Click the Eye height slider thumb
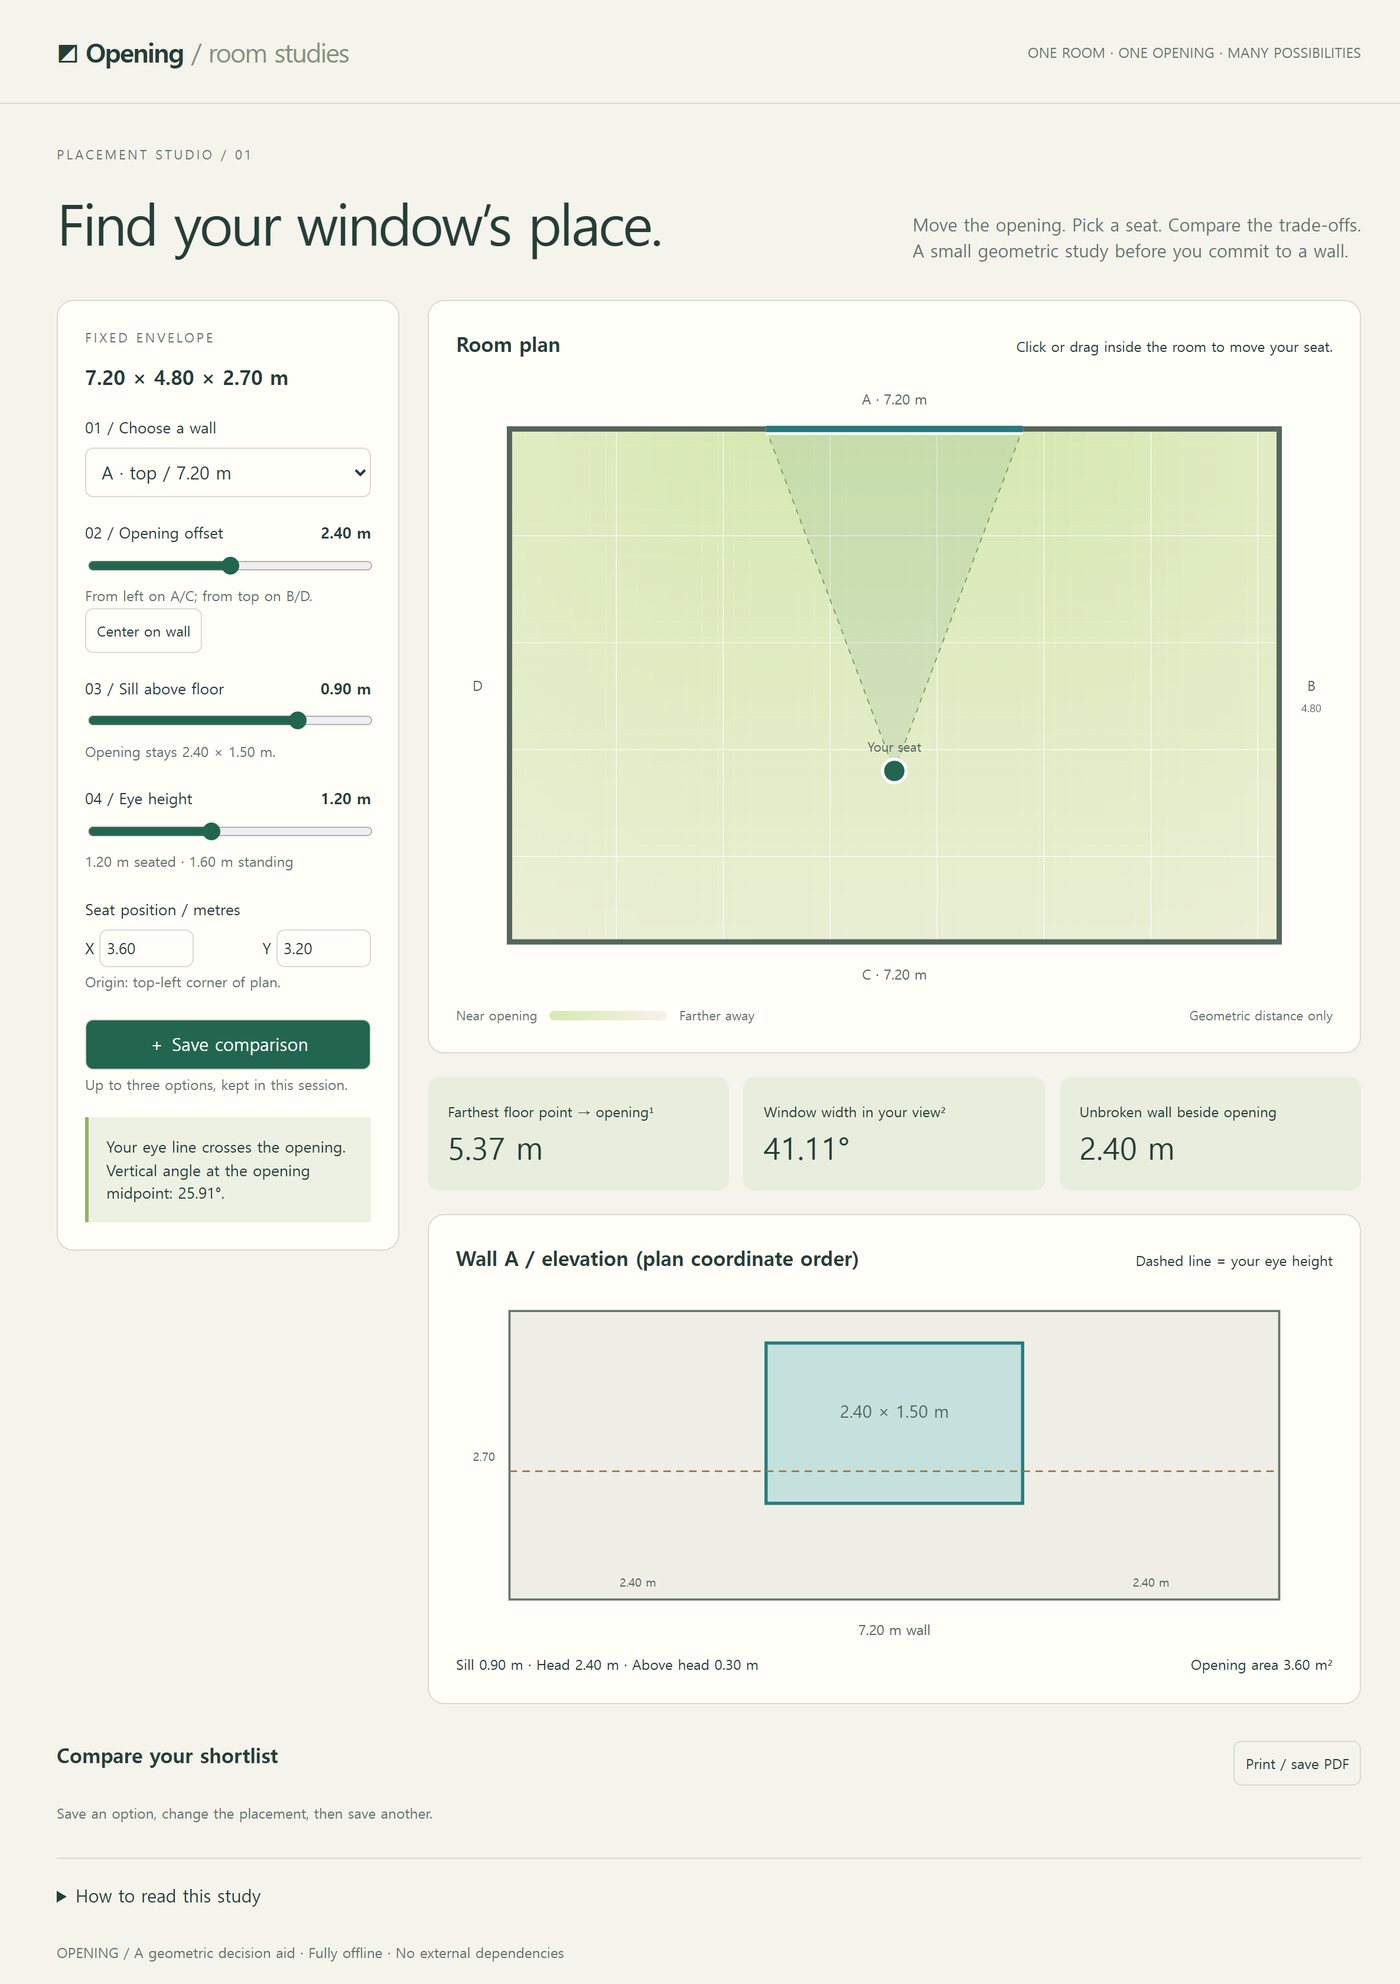 211,831
